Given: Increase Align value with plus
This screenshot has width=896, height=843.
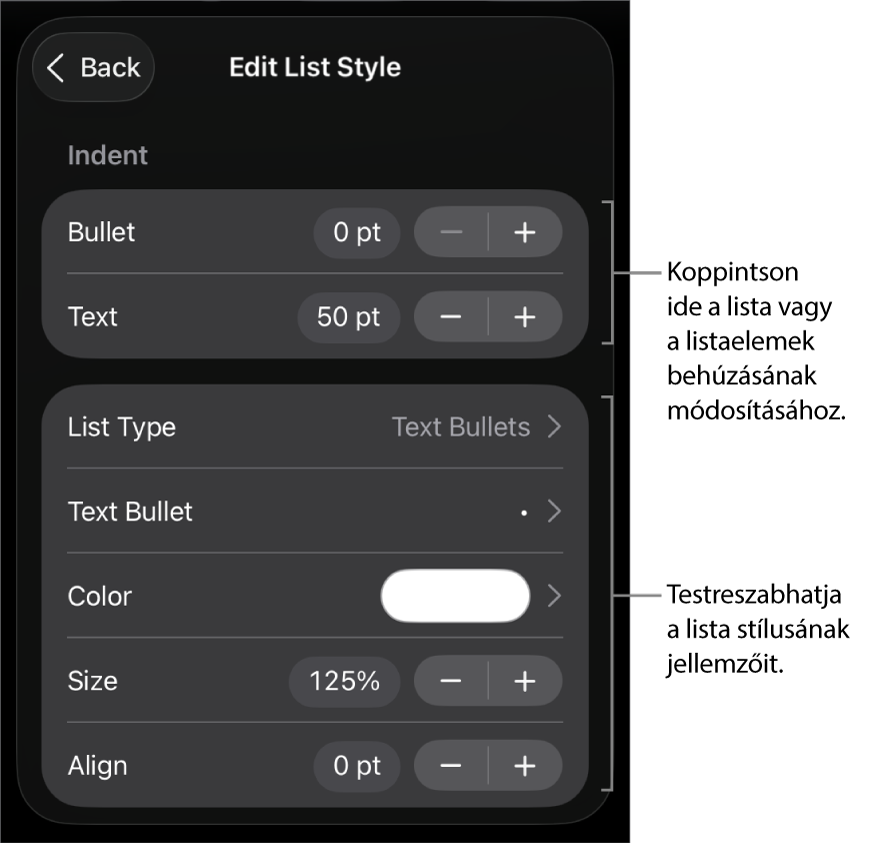Looking at the screenshot, I should [525, 766].
